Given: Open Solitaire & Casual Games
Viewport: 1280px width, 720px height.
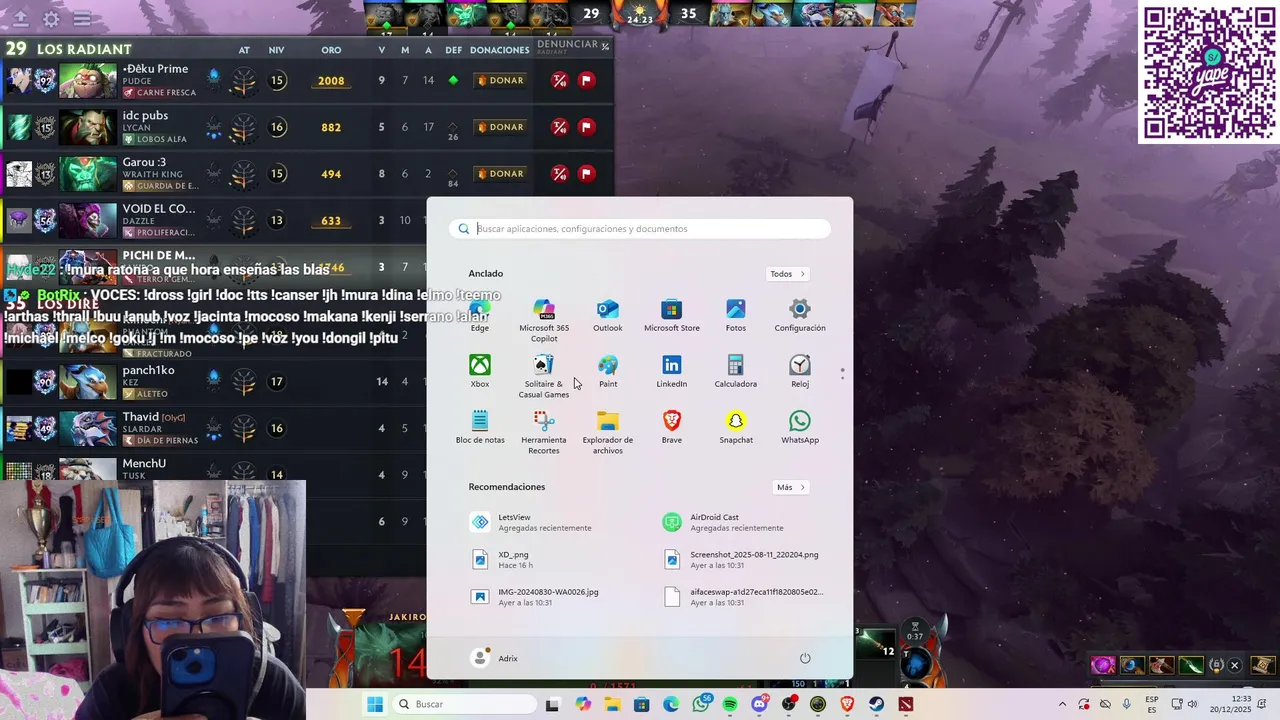Looking at the screenshot, I should click(544, 376).
